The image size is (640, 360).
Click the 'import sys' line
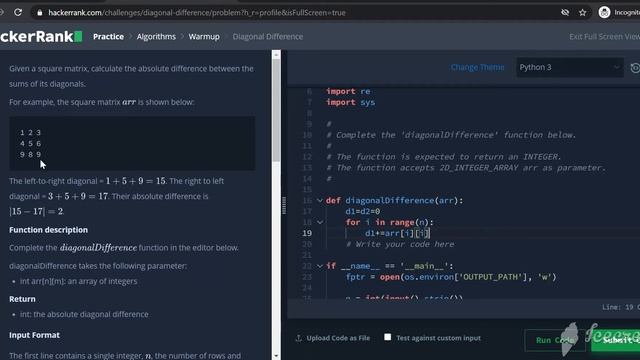[350, 102]
